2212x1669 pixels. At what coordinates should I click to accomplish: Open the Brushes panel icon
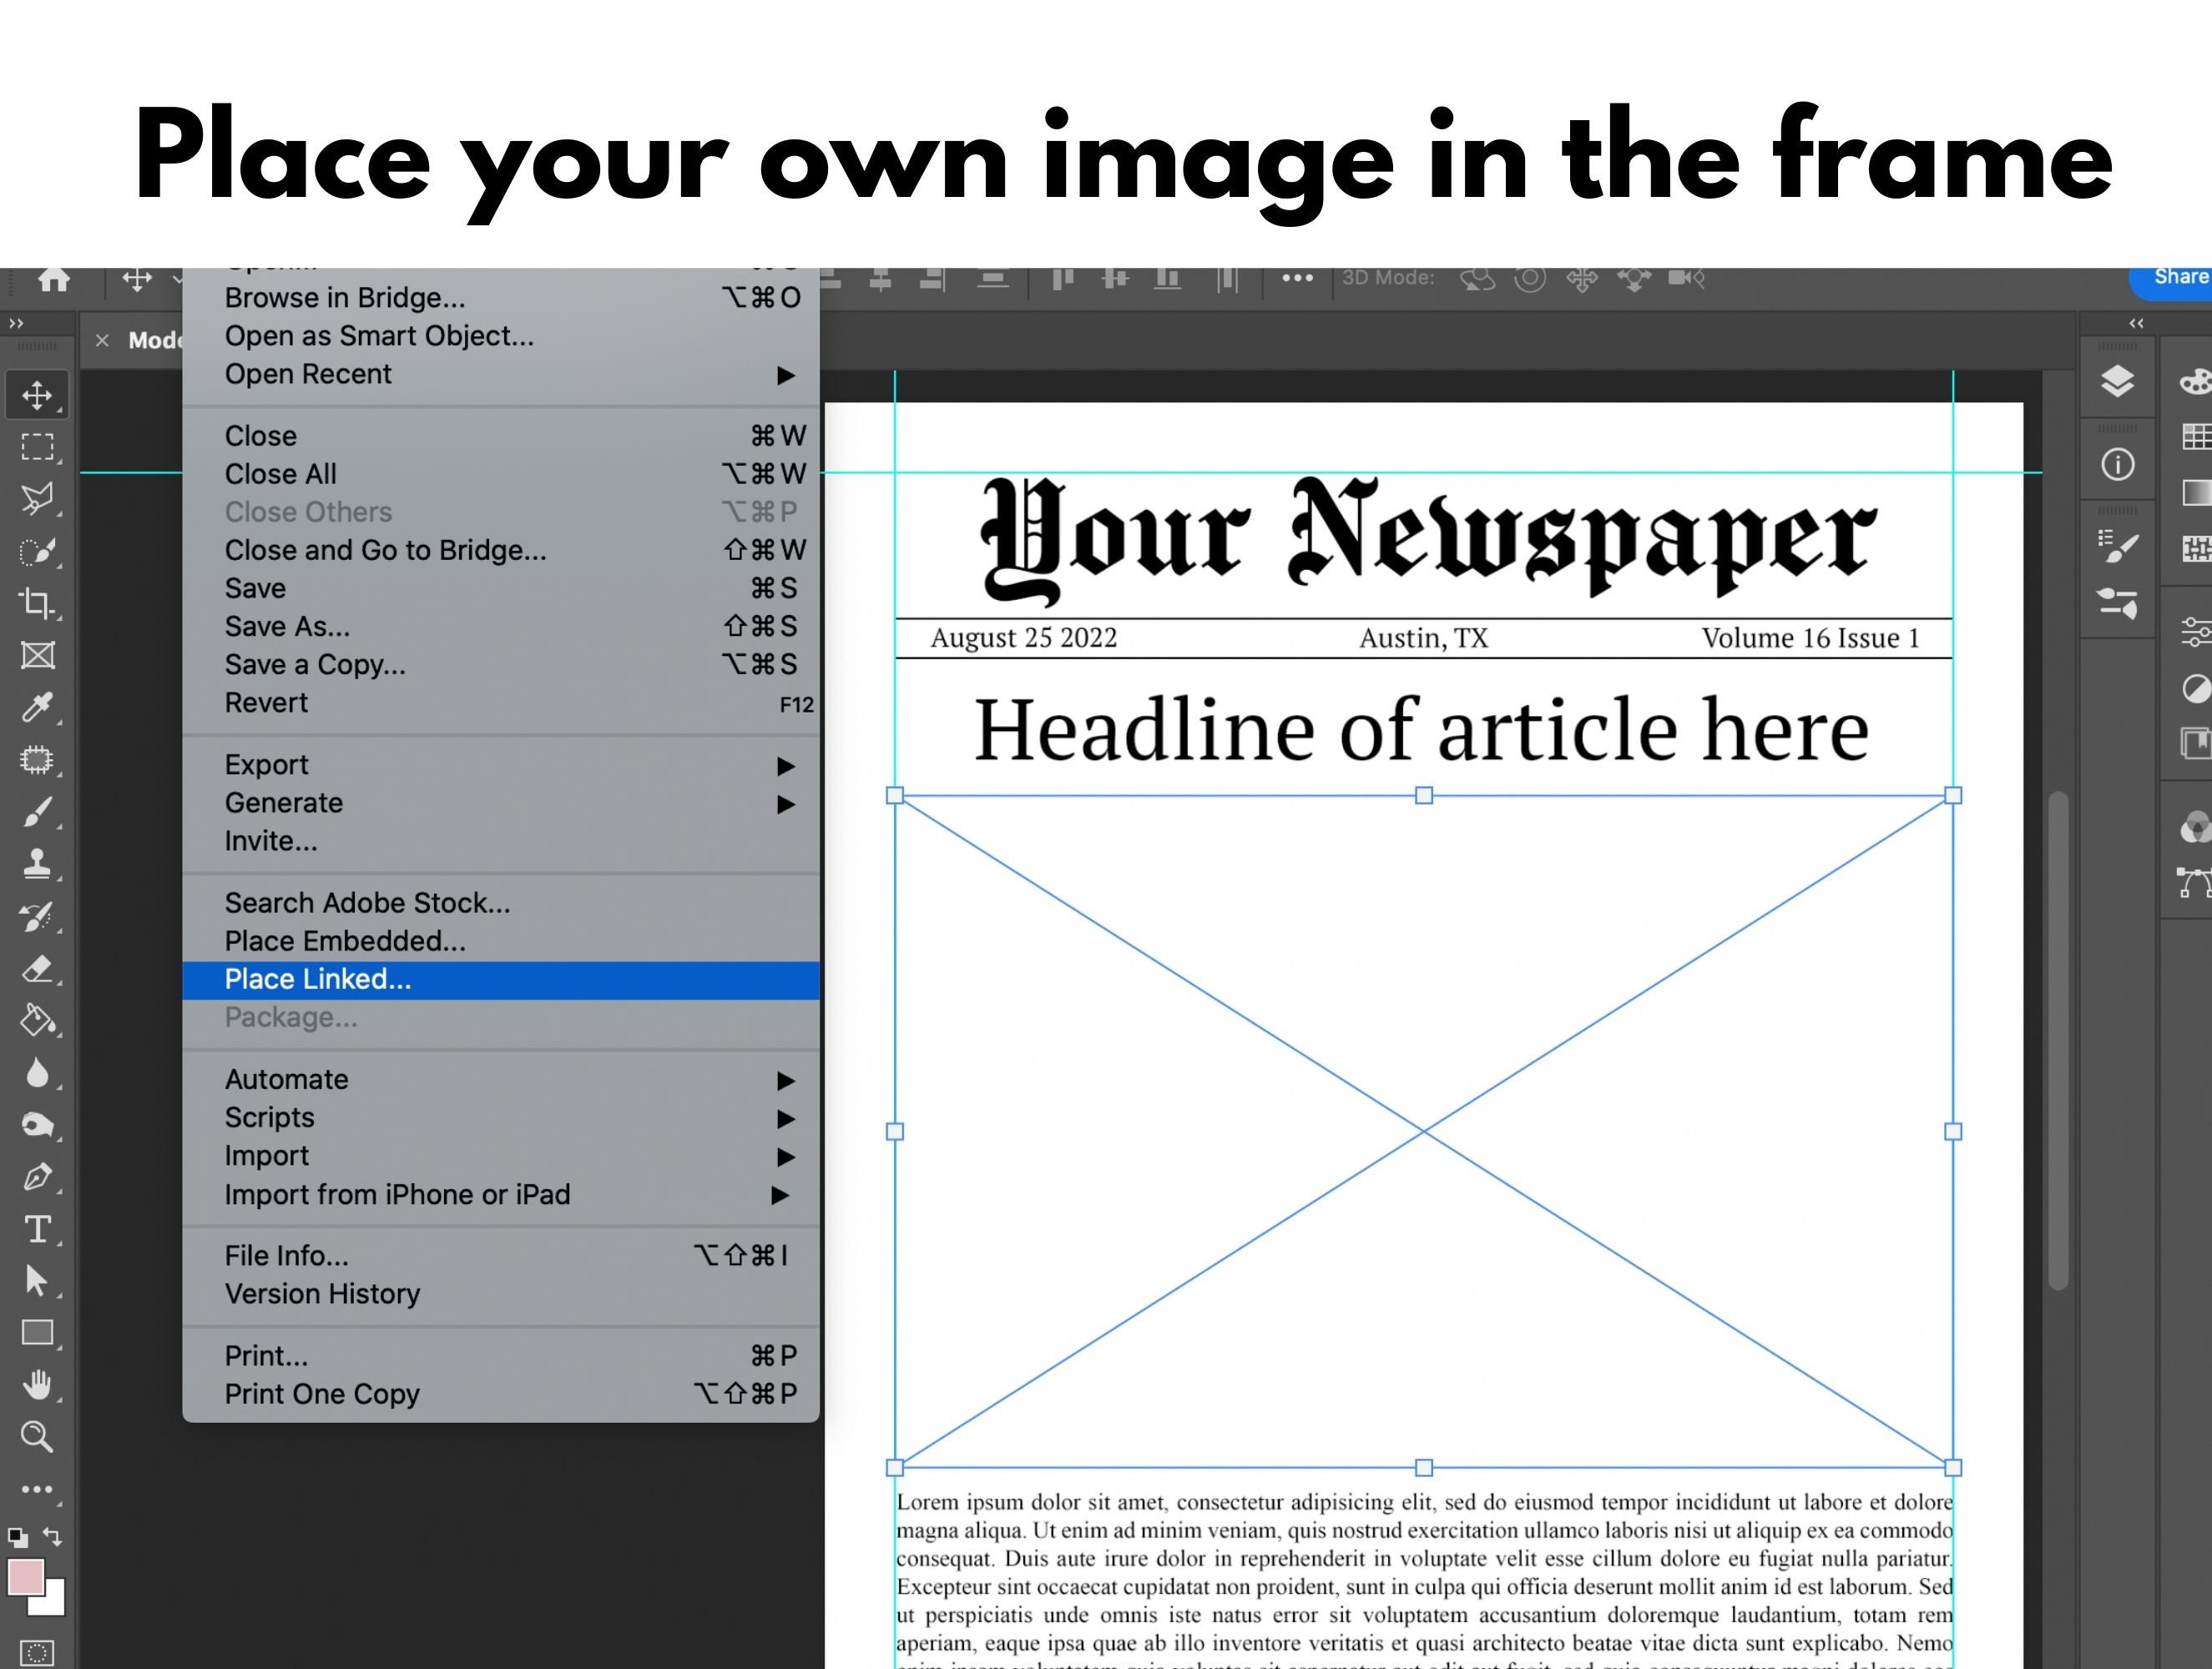tap(2117, 603)
